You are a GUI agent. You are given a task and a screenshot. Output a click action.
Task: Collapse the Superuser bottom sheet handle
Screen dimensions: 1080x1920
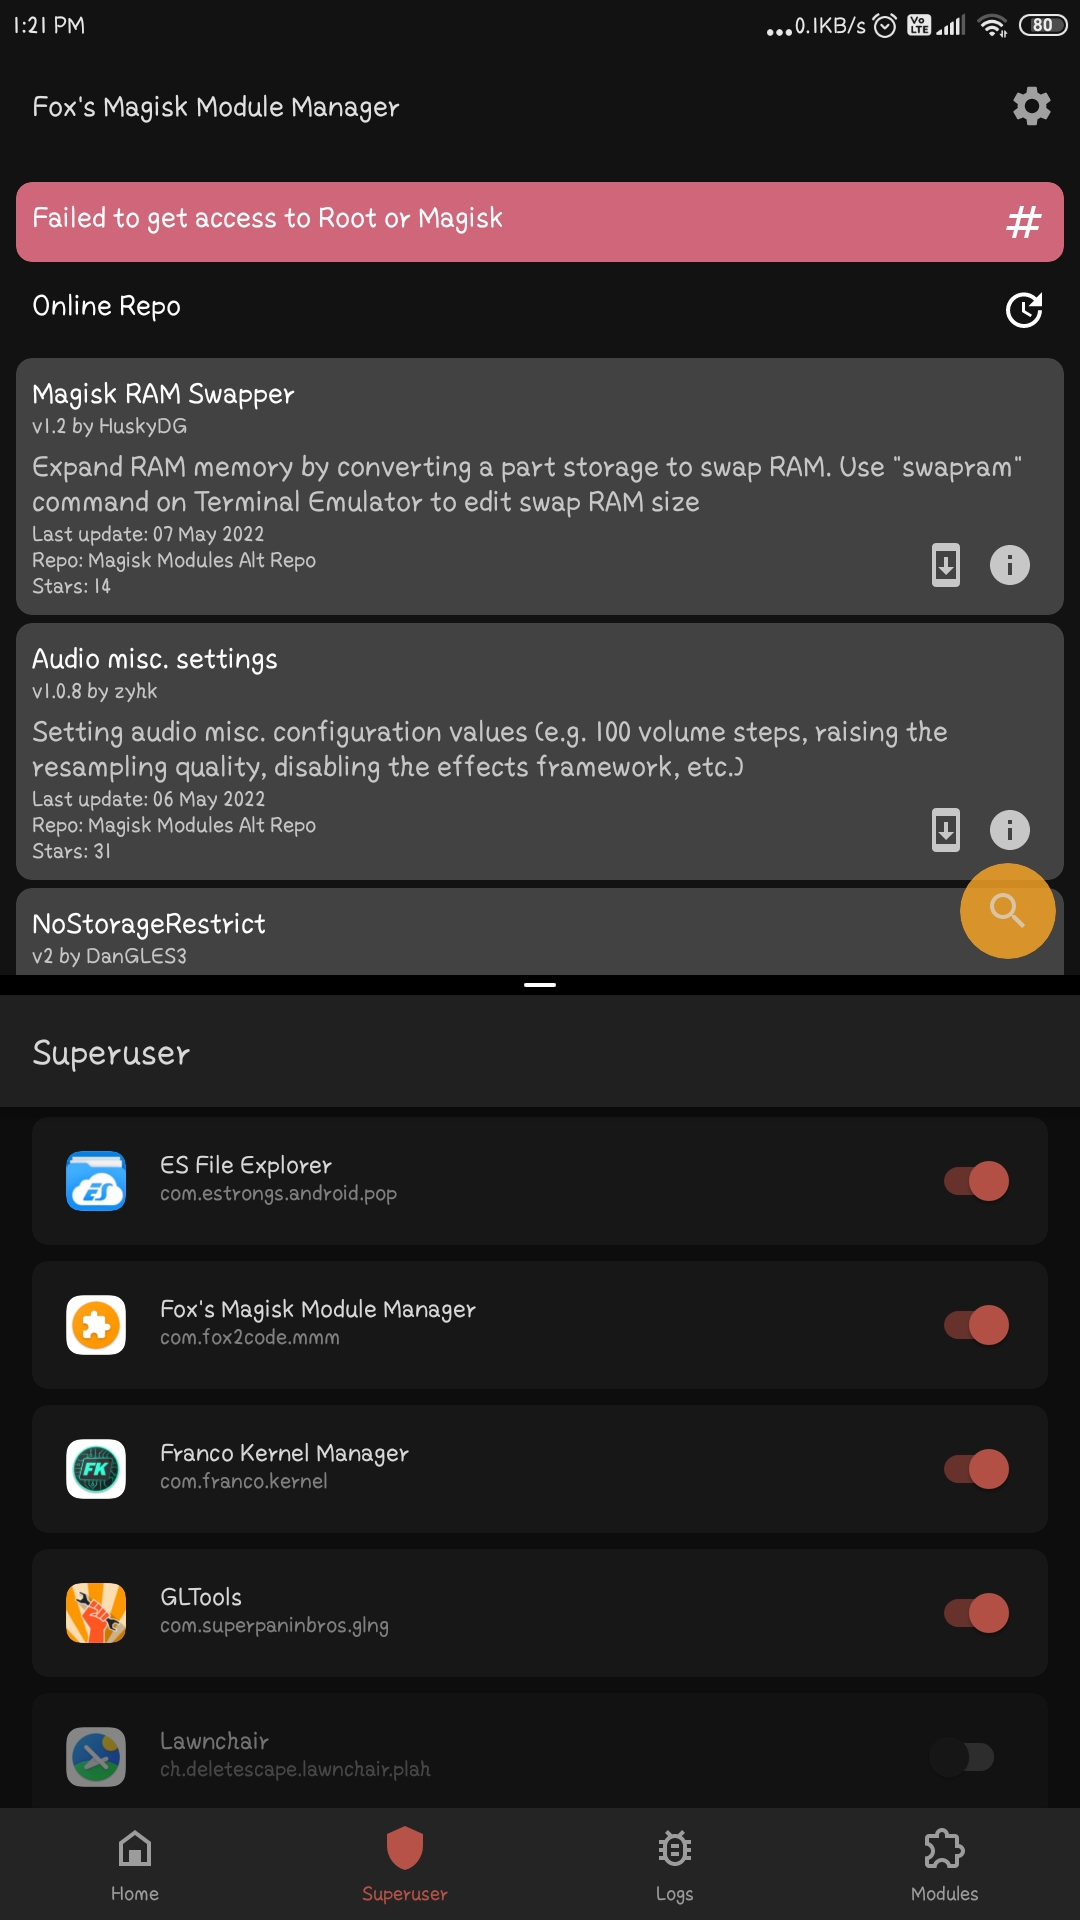[x=540, y=984]
